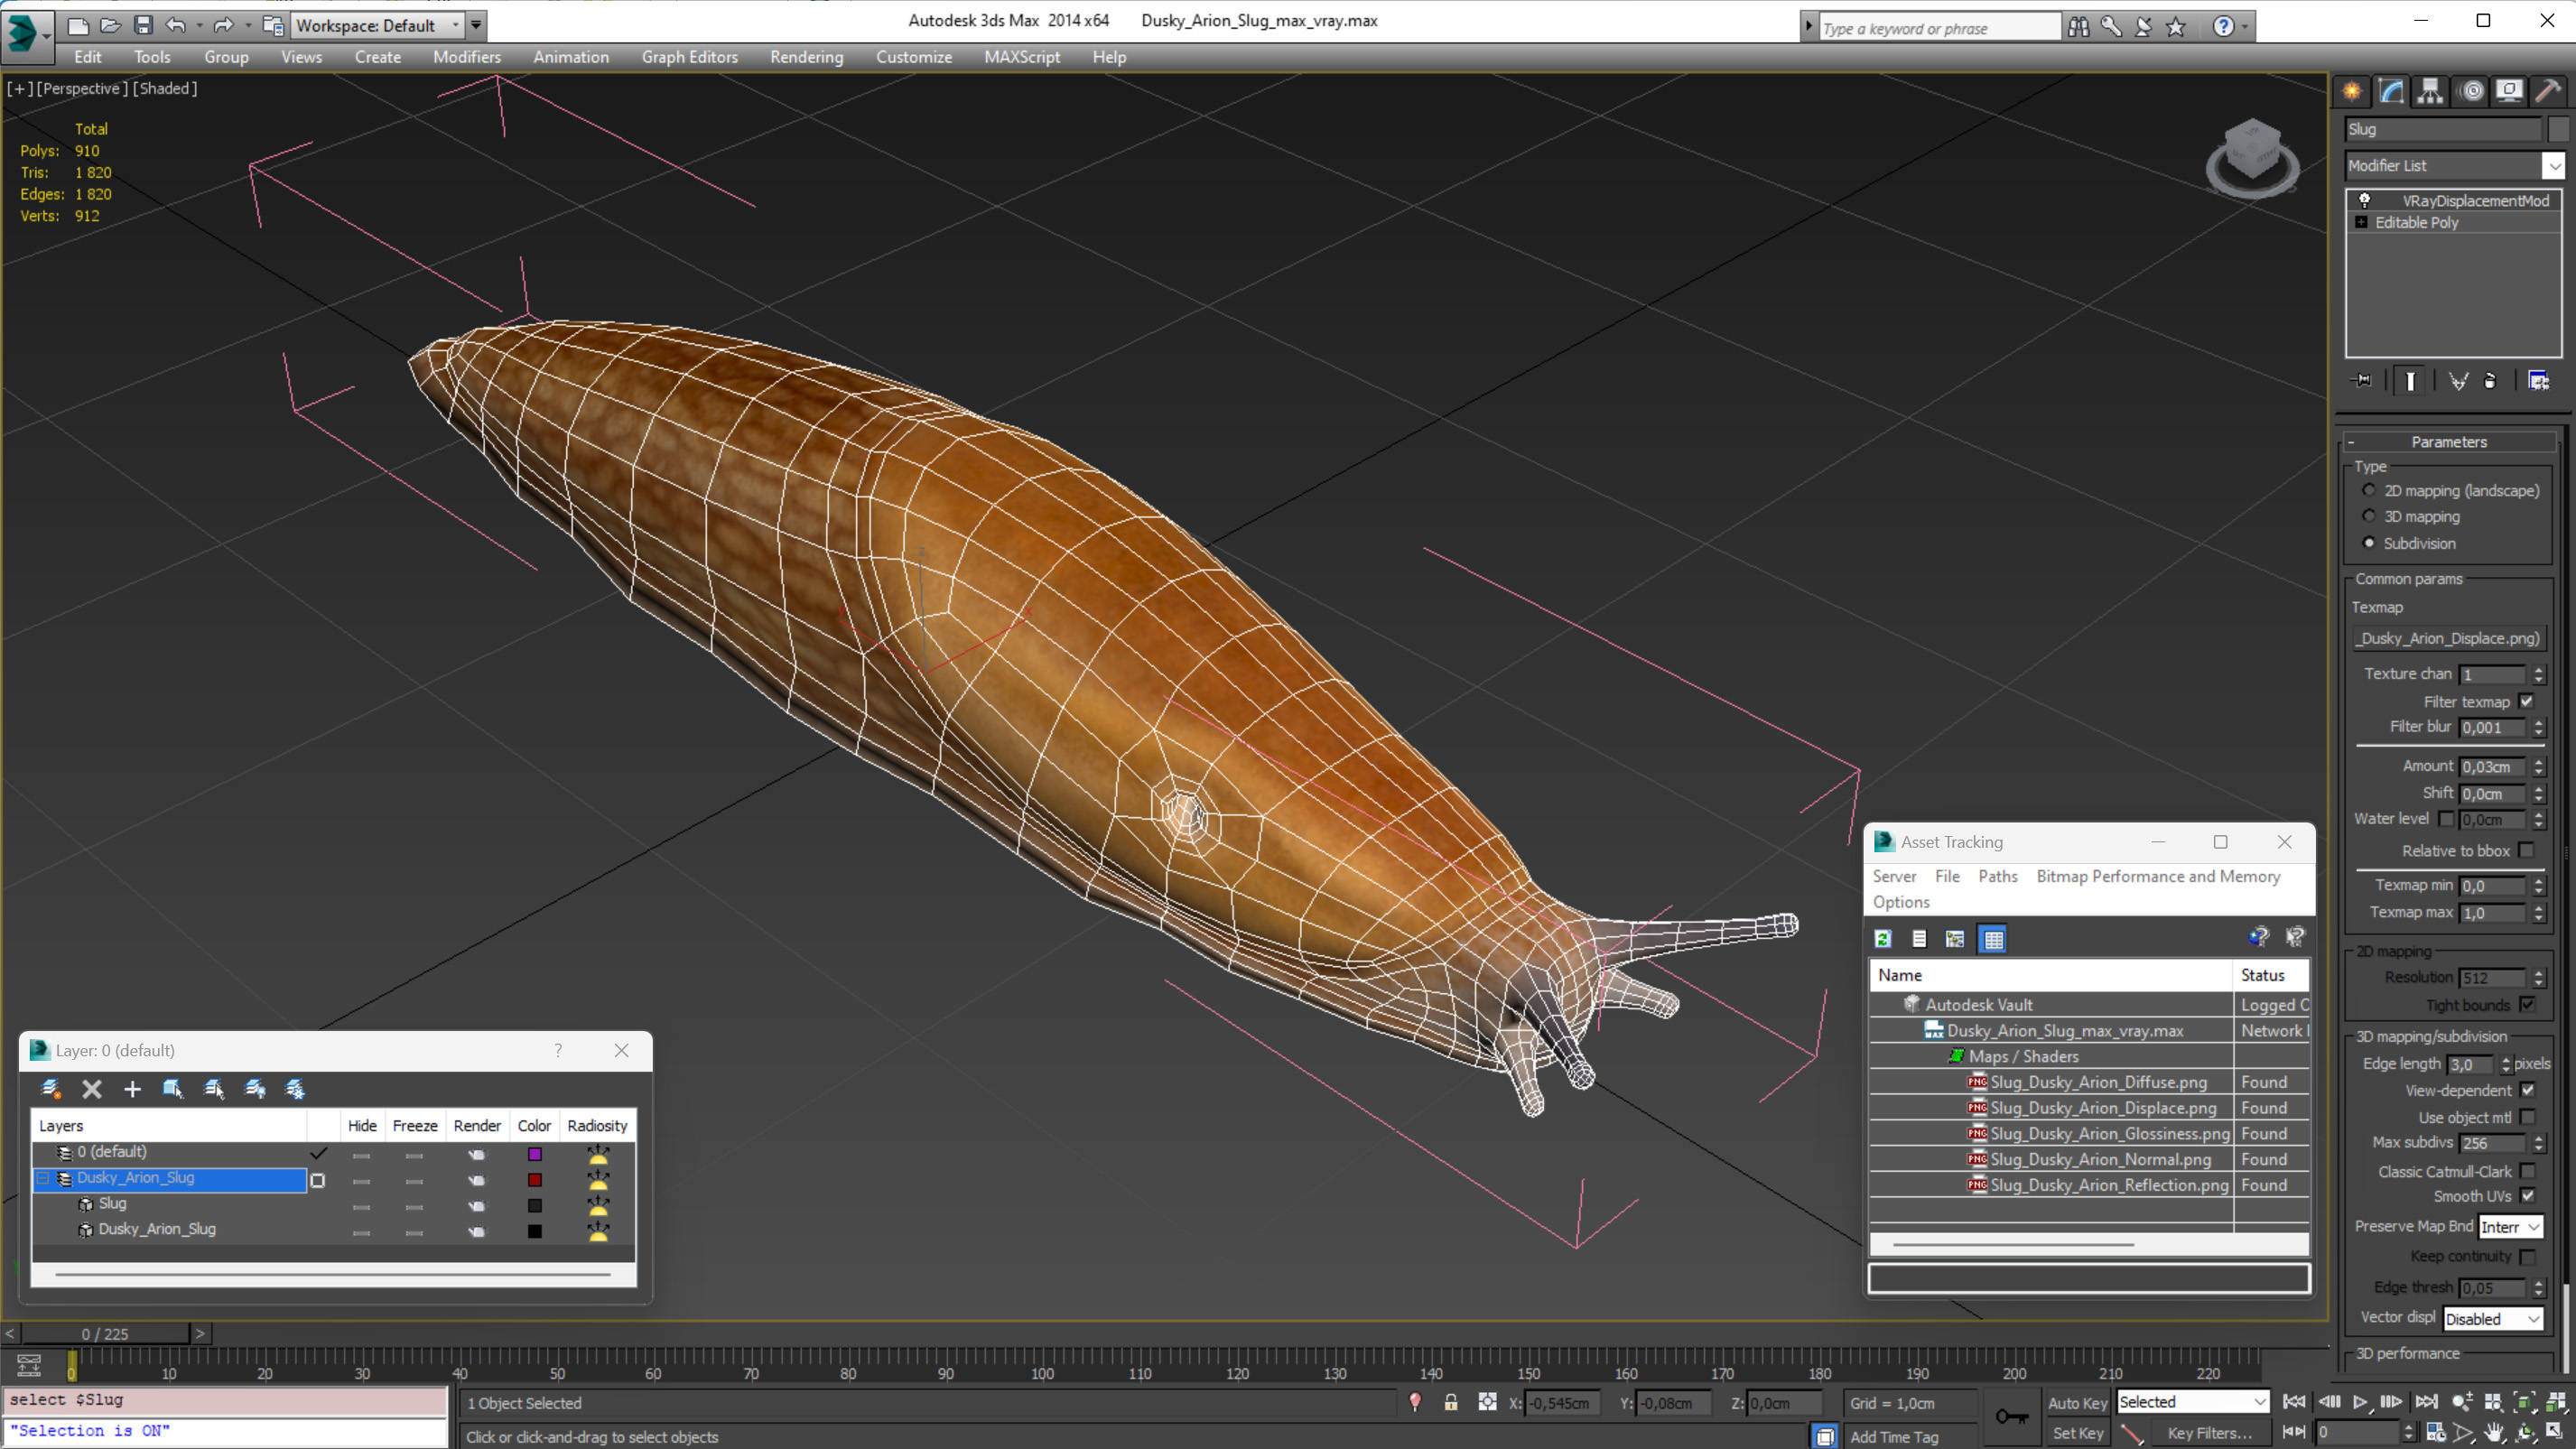Image resolution: width=2576 pixels, height=1449 pixels.
Task: Open the MAXScript menu
Action: 1021,57
